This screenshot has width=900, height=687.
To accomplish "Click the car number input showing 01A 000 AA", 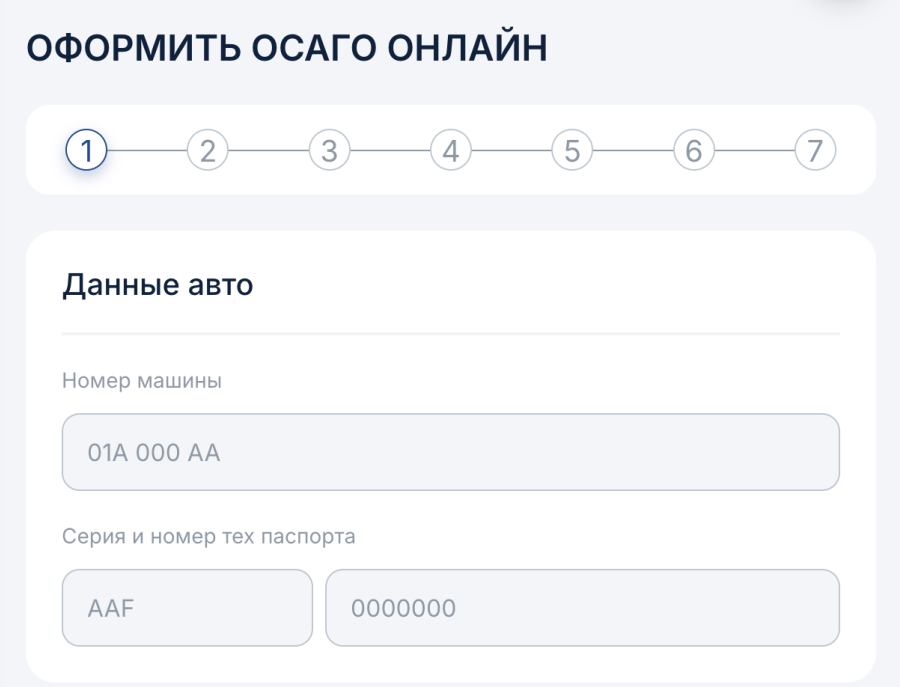I will [x=450, y=452].
